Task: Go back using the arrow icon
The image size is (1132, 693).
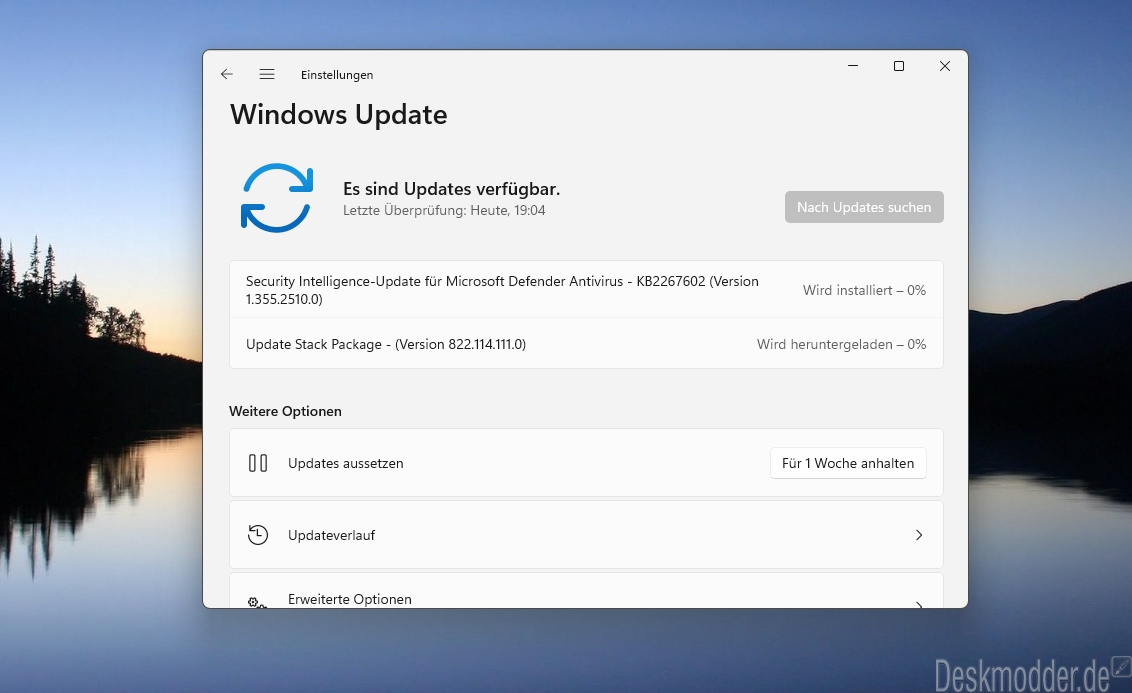Action: pyautogui.click(x=227, y=74)
